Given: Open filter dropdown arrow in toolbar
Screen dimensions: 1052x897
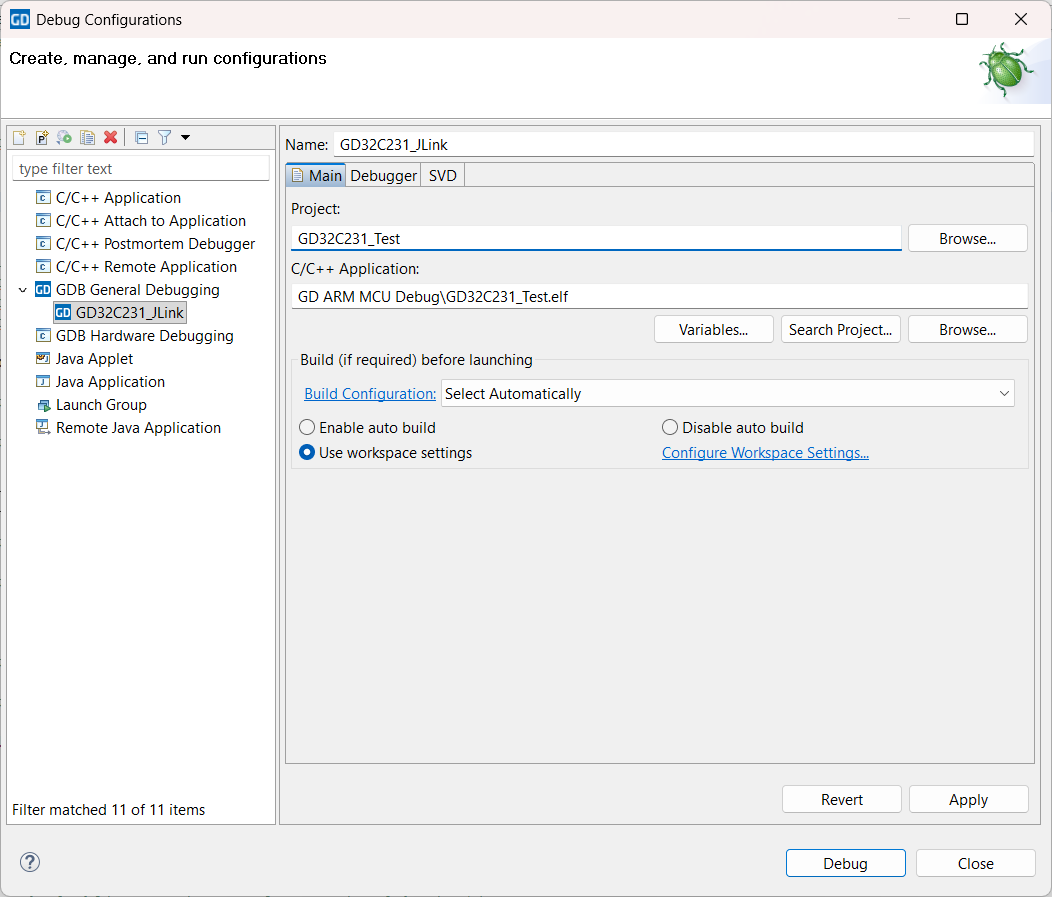Looking at the screenshot, I should (x=185, y=137).
